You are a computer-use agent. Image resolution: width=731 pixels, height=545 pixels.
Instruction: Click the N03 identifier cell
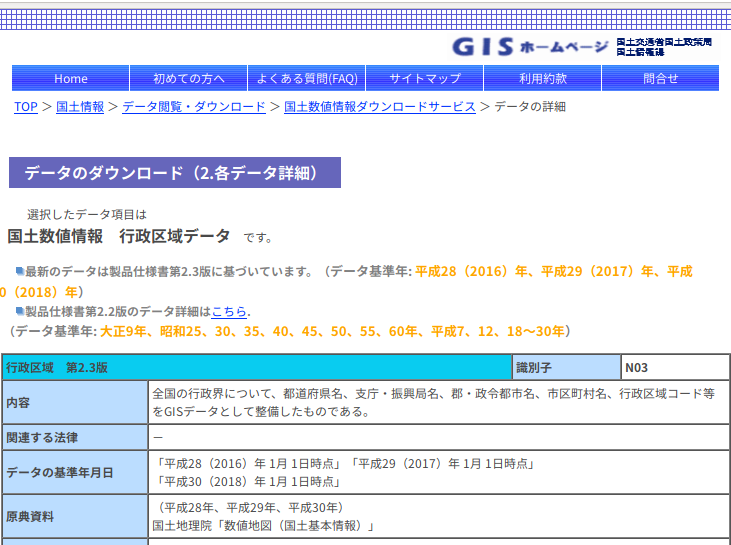tap(675, 367)
